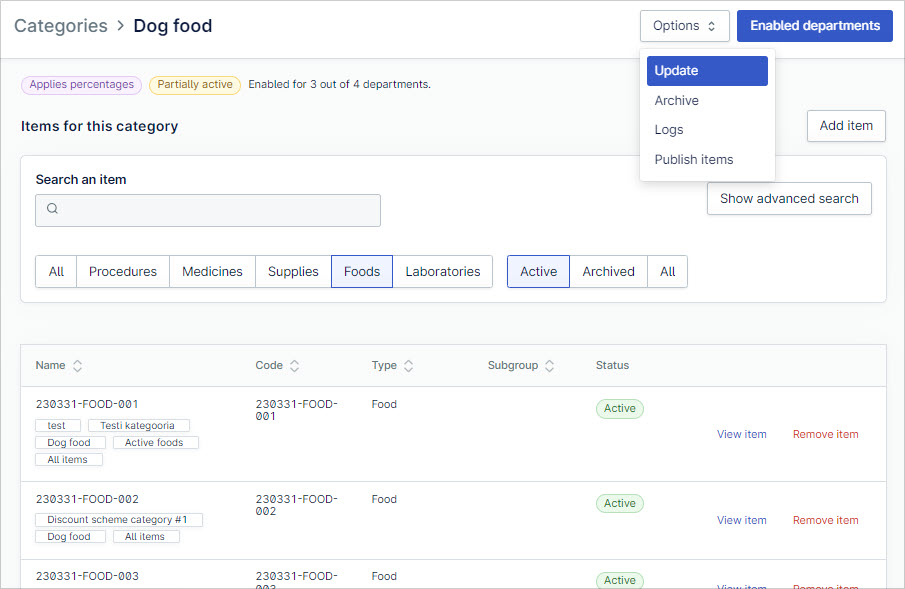Show All statuses filter
This screenshot has height=589, width=905.
pos(668,271)
